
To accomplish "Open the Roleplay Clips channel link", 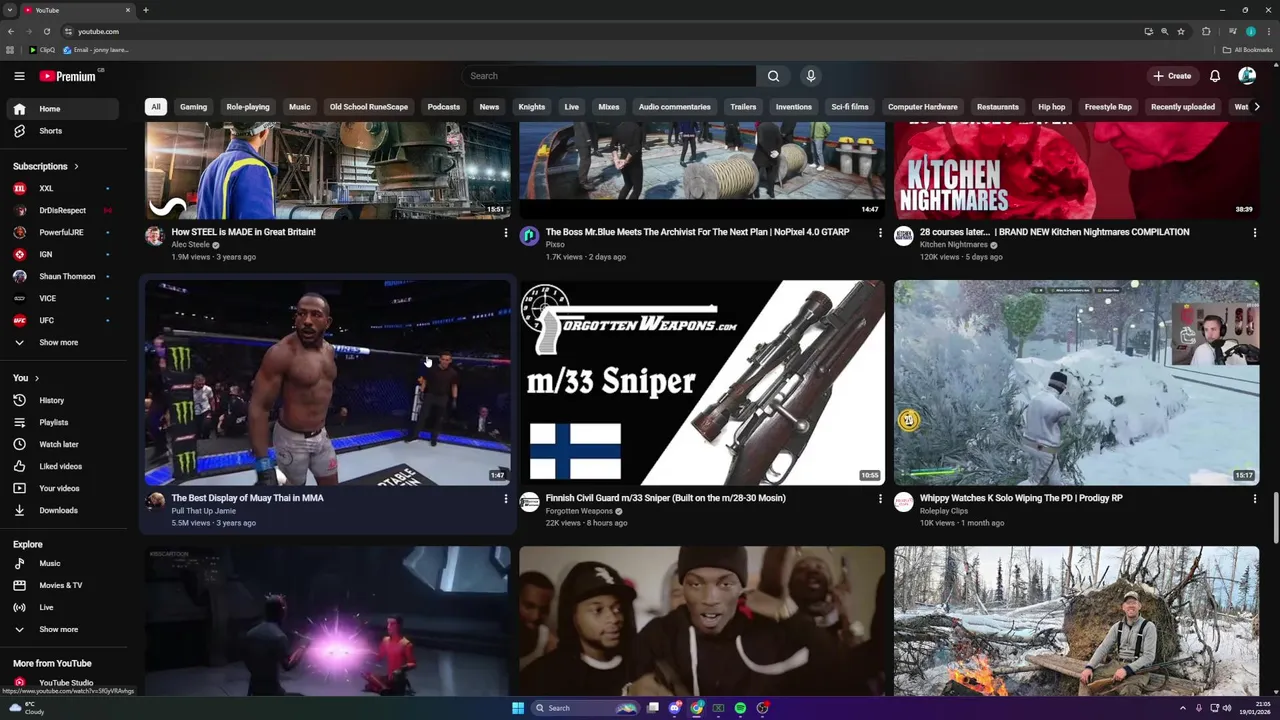I will [x=944, y=511].
